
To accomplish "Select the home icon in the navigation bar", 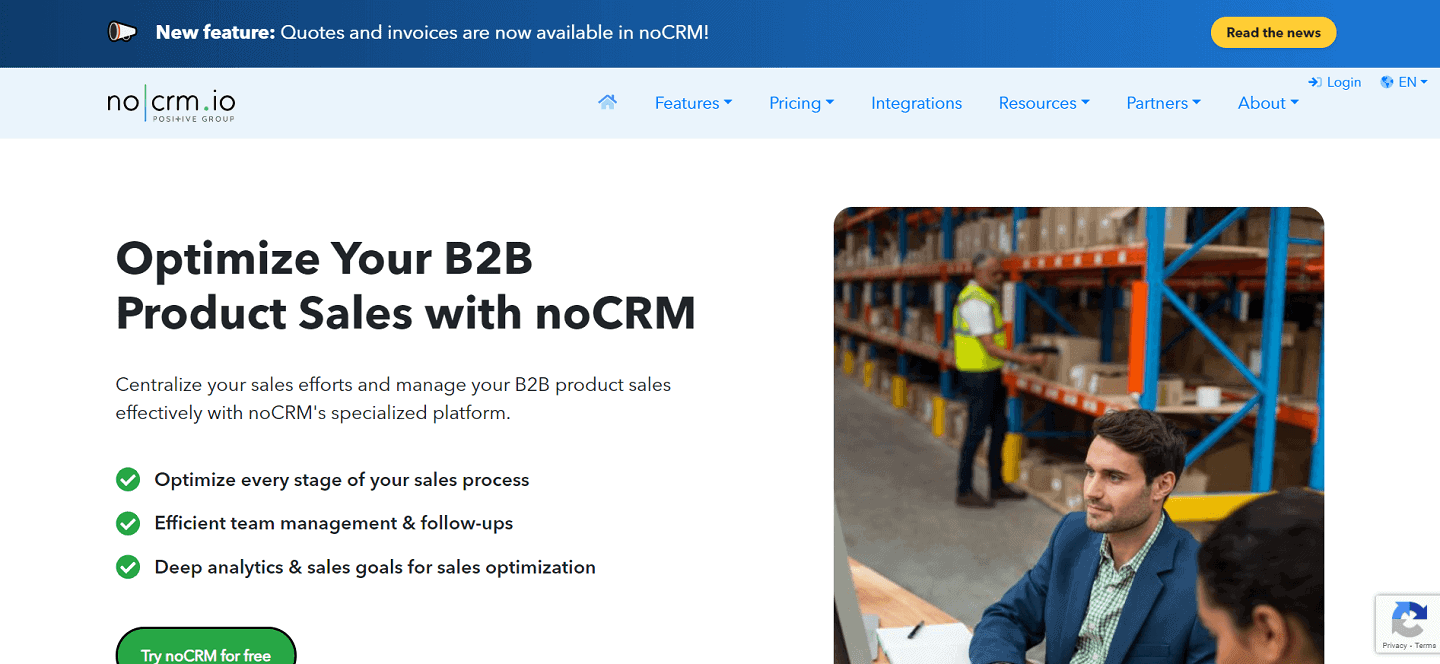I will (x=607, y=101).
